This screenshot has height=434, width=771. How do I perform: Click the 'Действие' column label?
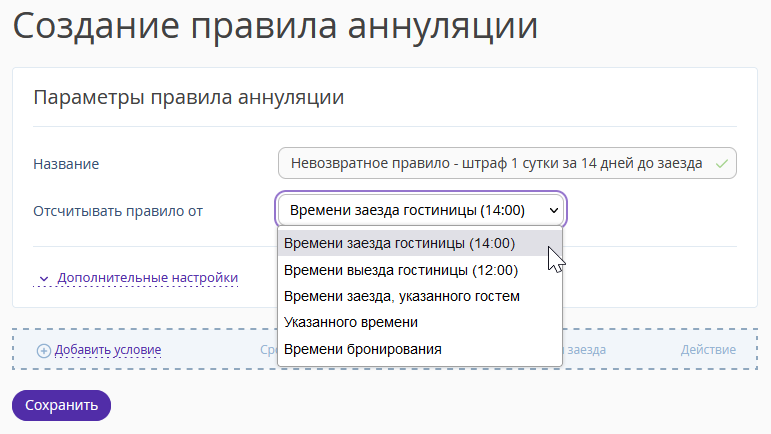pos(708,349)
